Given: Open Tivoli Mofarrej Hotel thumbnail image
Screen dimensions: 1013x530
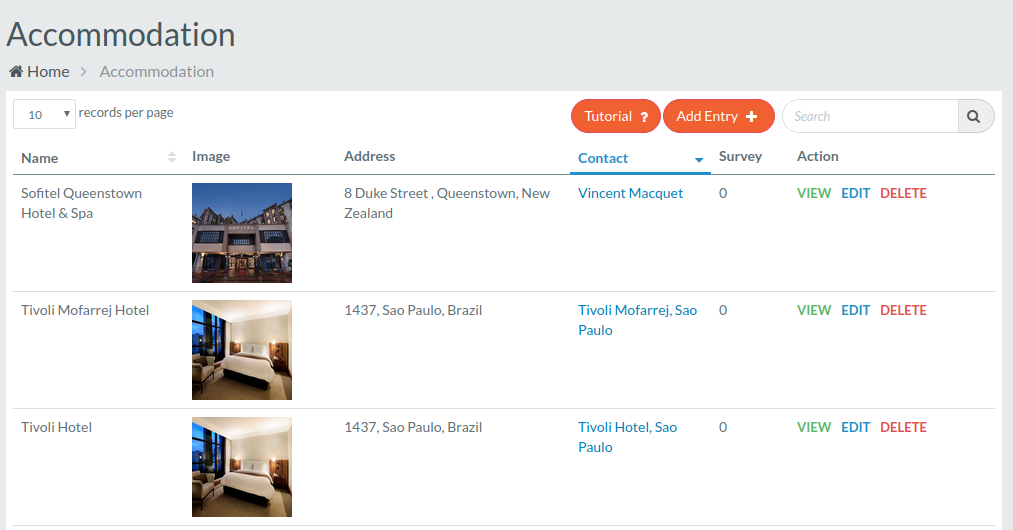Looking at the screenshot, I should pyautogui.click(x=242, y=350).
